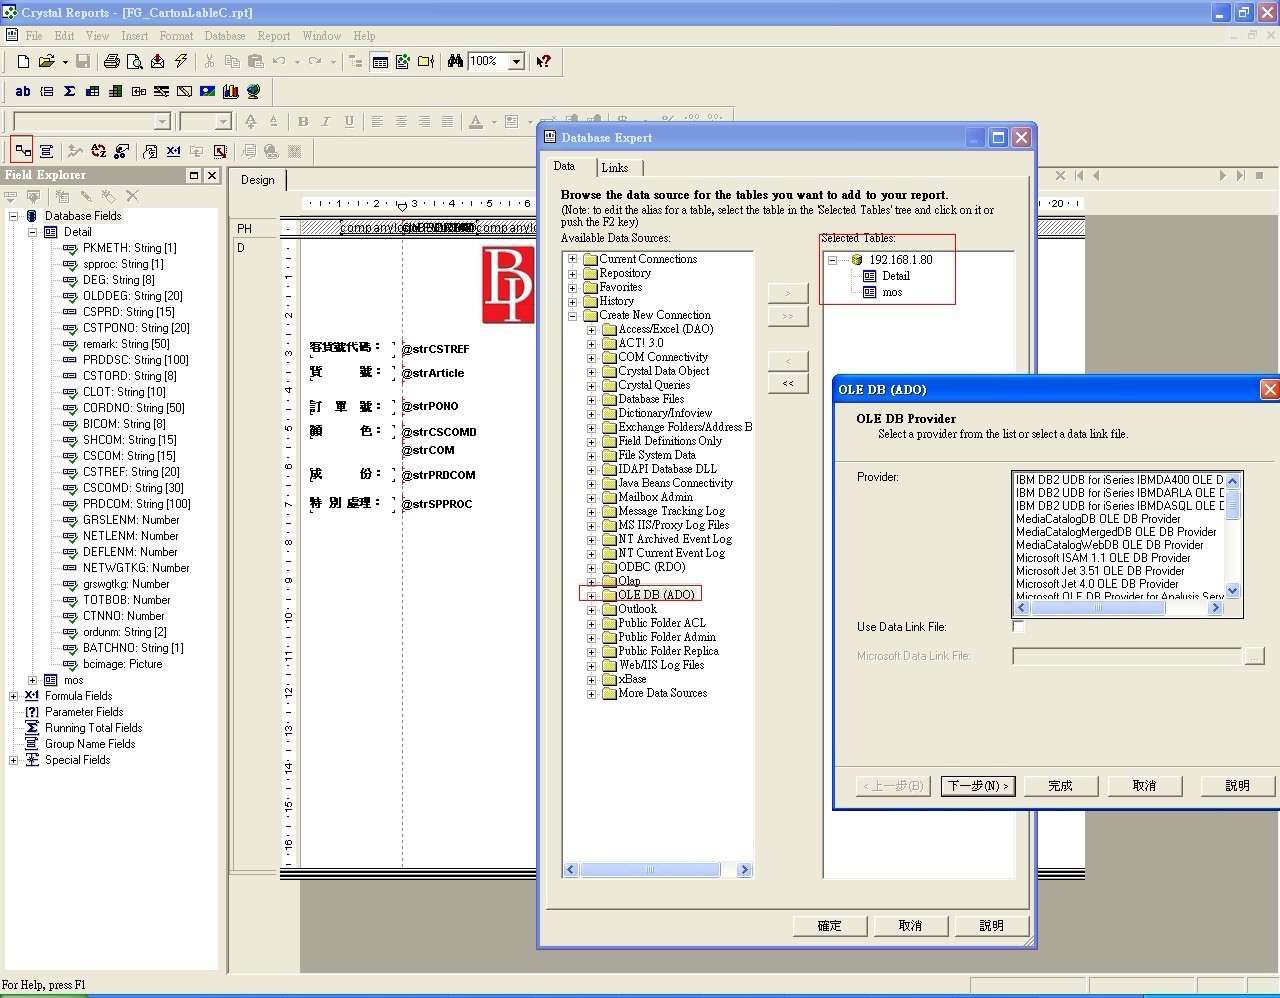This screenshot has width=1280, height=998.
Task: Click the Insert Chart icon
Action: tap(230, 91)
